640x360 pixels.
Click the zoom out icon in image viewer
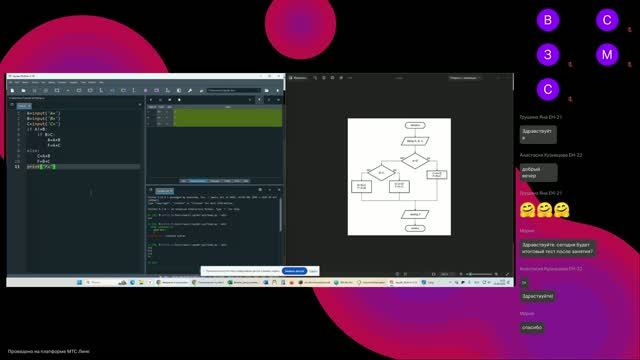[x=461, y=274]
